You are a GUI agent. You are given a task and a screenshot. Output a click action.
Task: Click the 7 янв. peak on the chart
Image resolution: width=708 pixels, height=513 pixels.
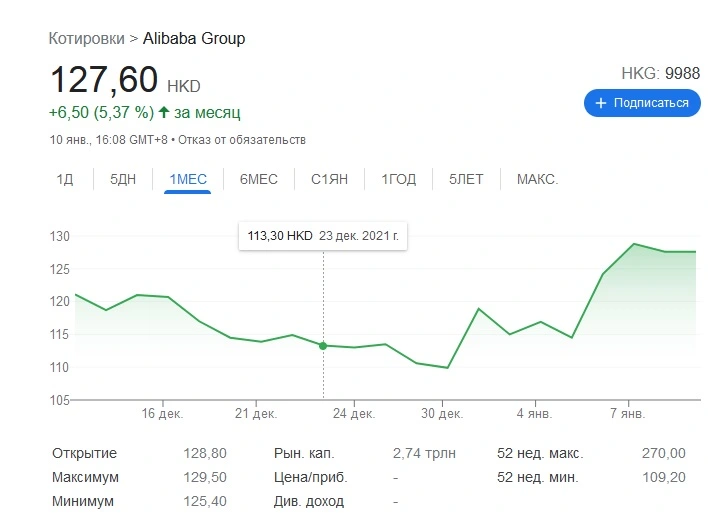pos(634,244)
